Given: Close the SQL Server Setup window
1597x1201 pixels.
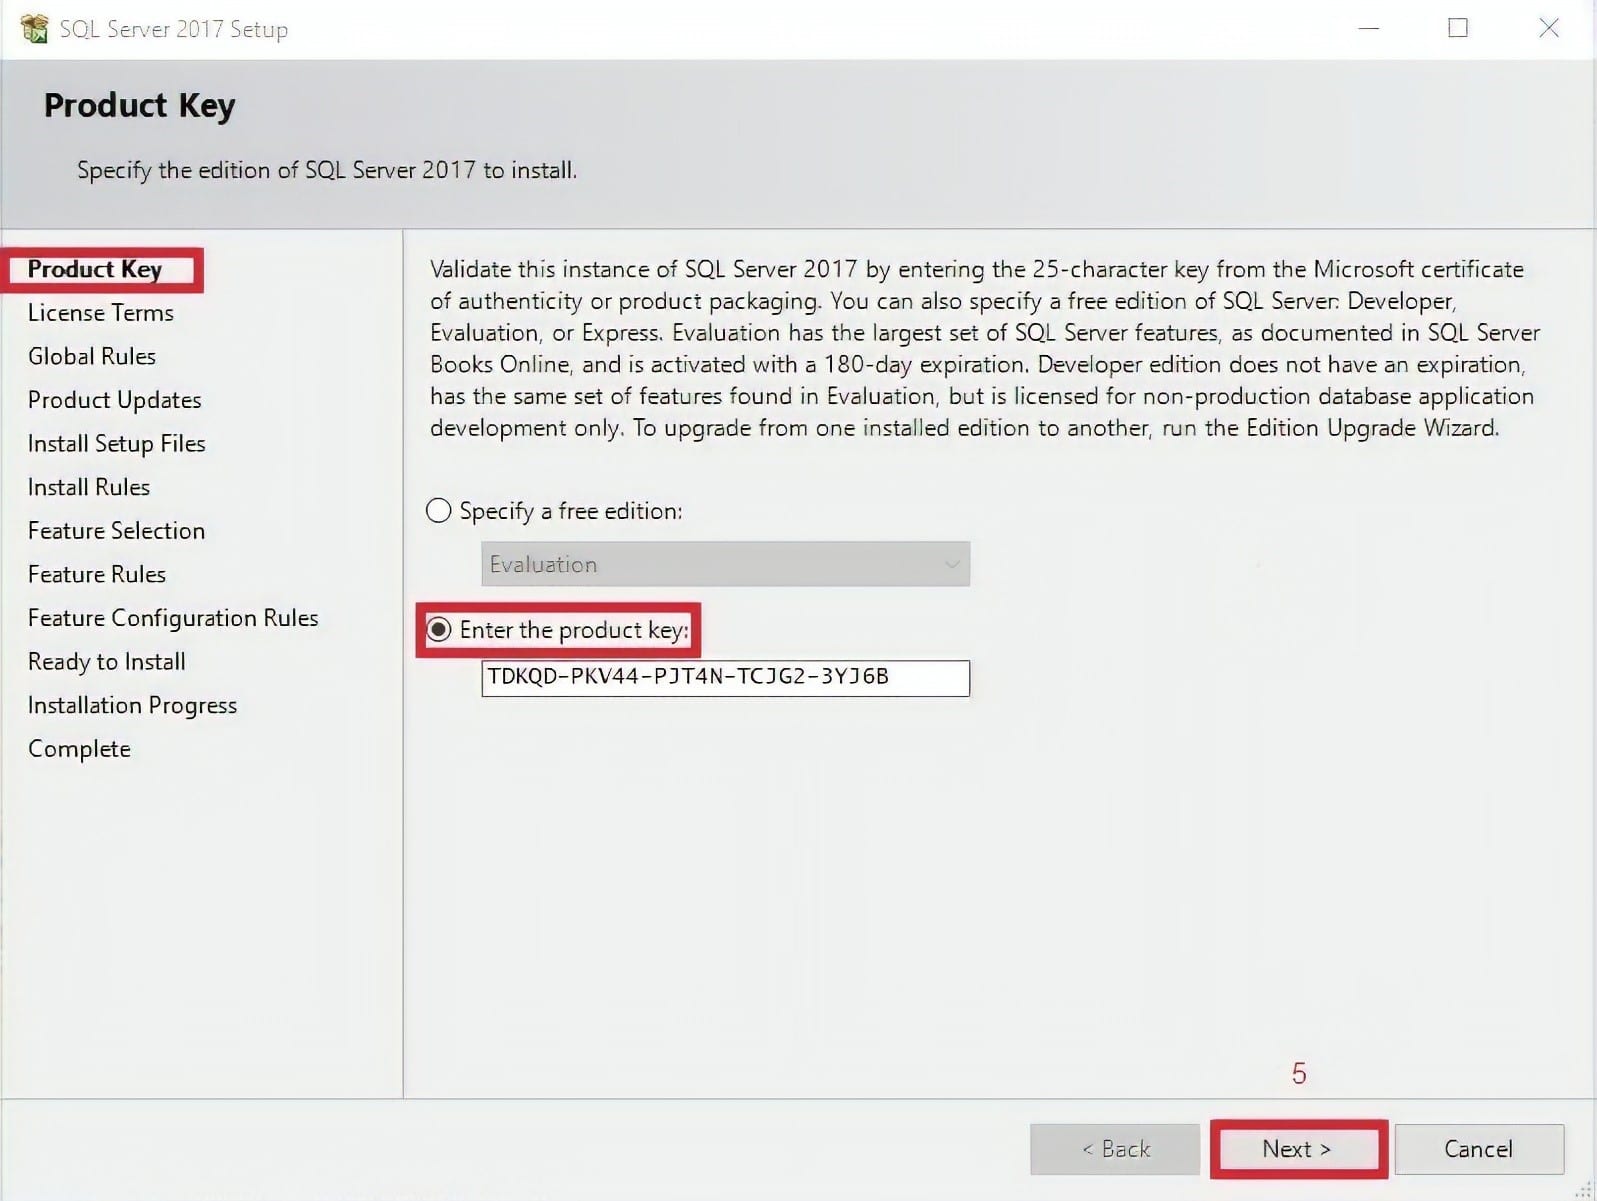Looking at the screenshot, I should coord(1549,28).
